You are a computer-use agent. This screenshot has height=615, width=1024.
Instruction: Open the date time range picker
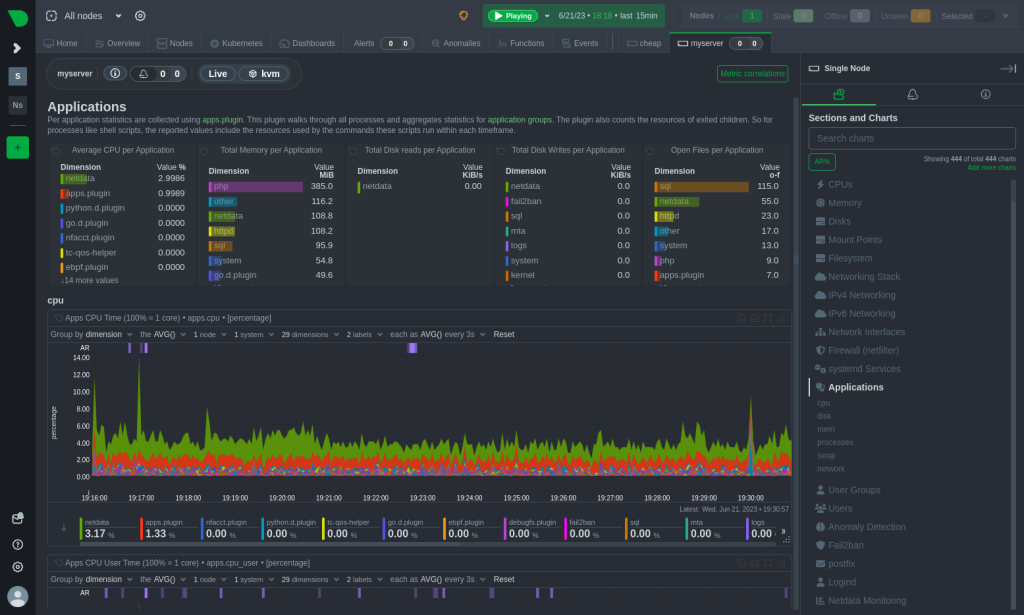pos(607,16)
